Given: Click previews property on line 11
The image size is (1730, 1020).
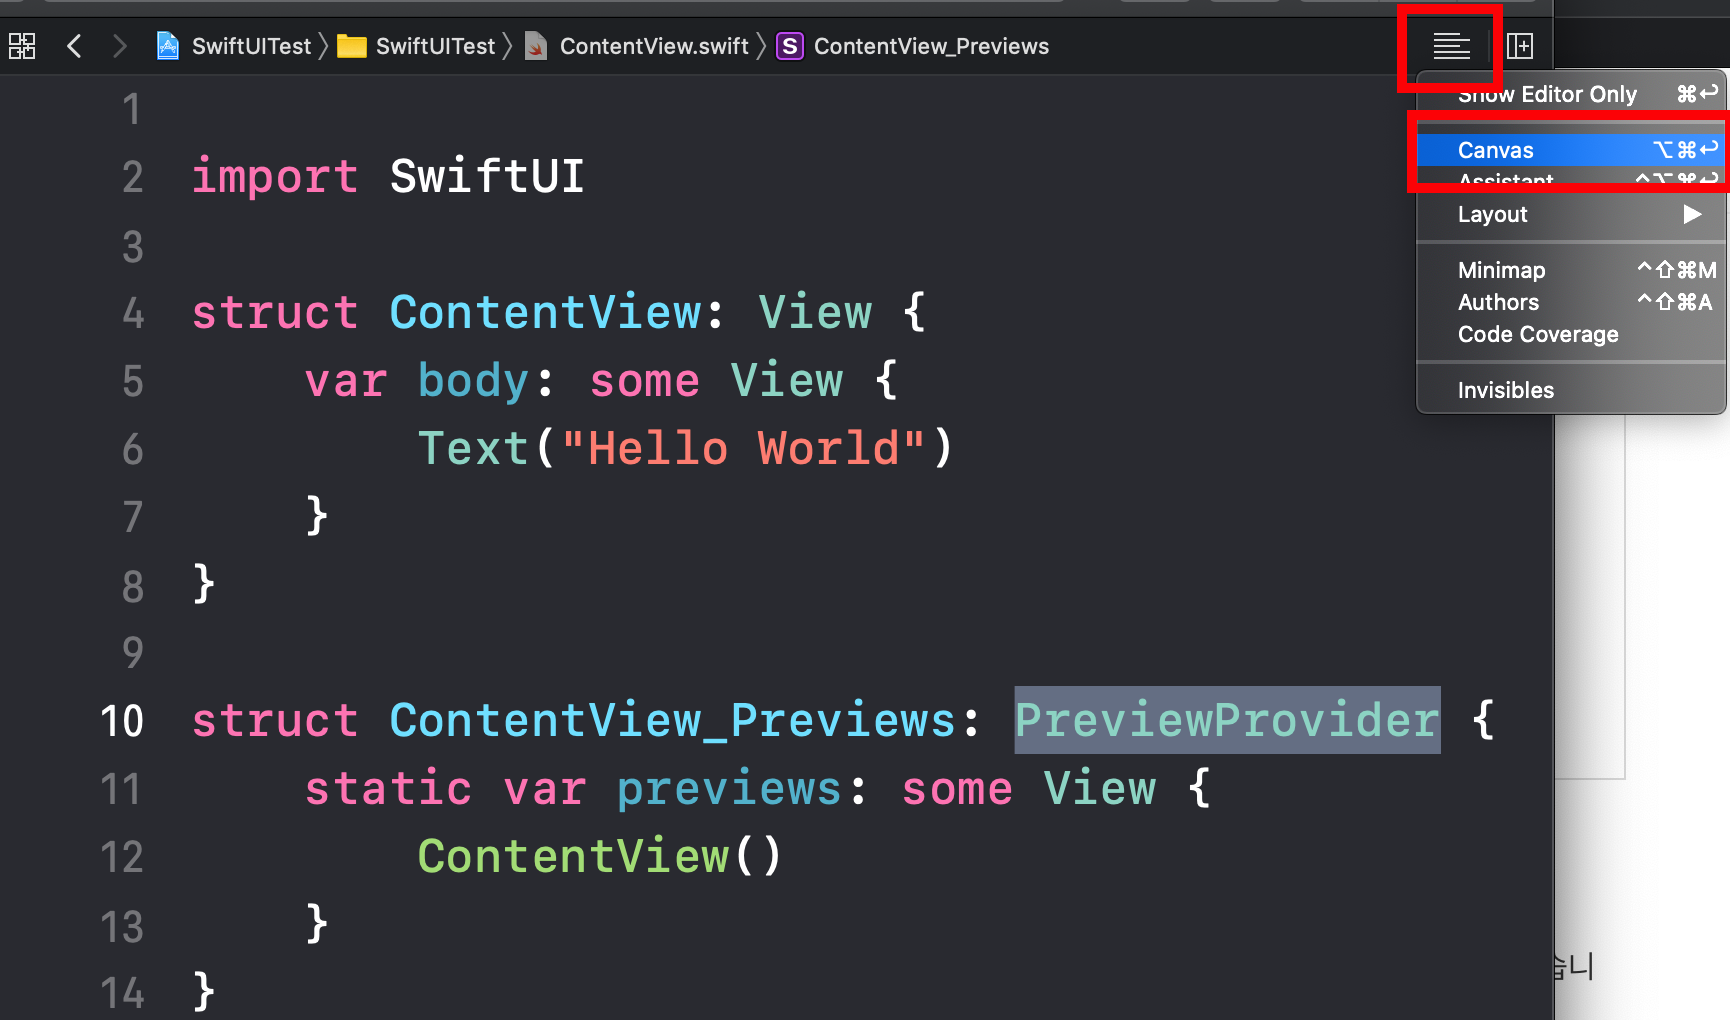Looking at the screenshot, I should tap(729, 789).
